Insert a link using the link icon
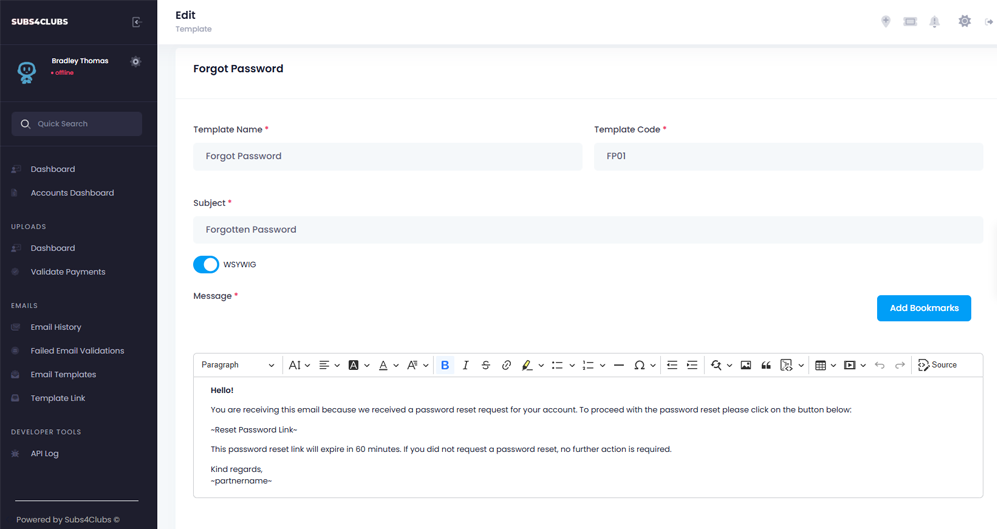 coord(506,366)
